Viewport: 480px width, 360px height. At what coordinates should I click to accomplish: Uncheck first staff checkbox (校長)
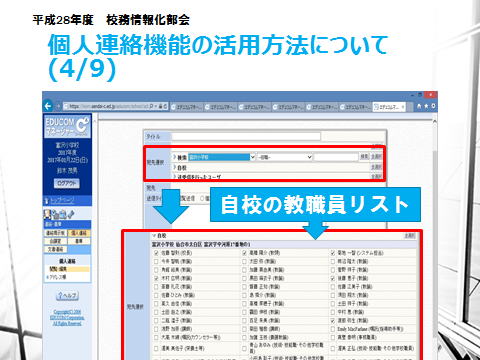coord(156,253)
